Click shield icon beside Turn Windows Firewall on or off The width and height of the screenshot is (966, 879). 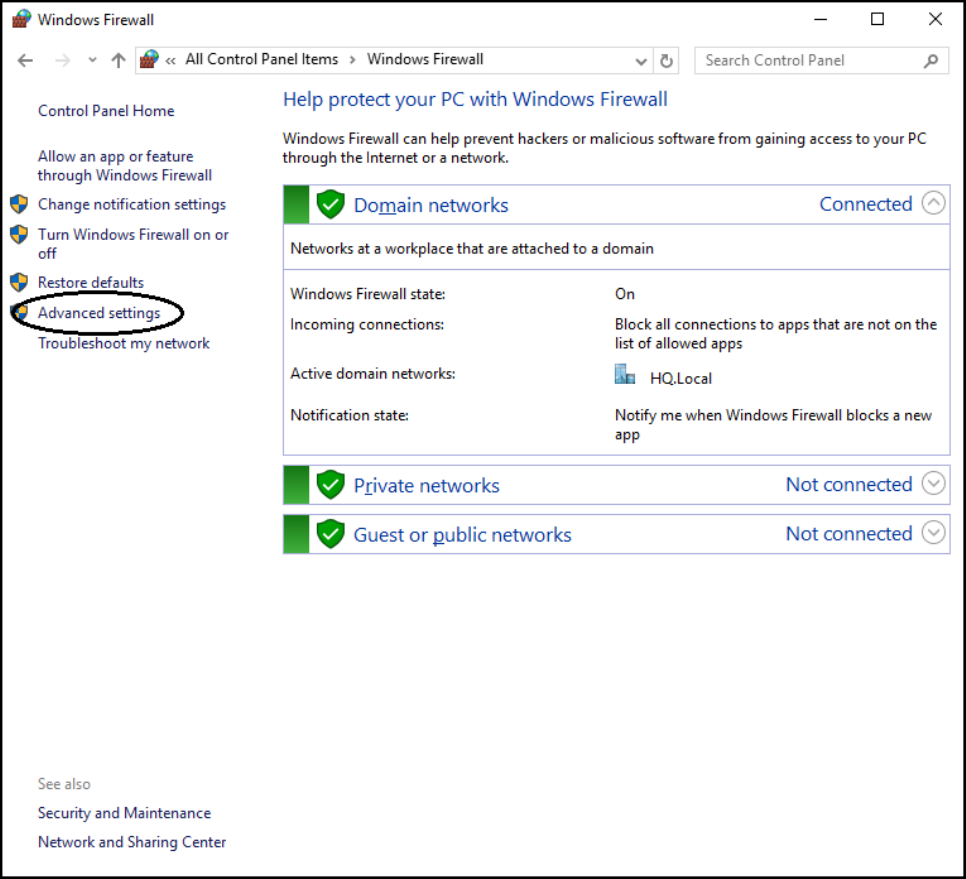pos(19,234)
